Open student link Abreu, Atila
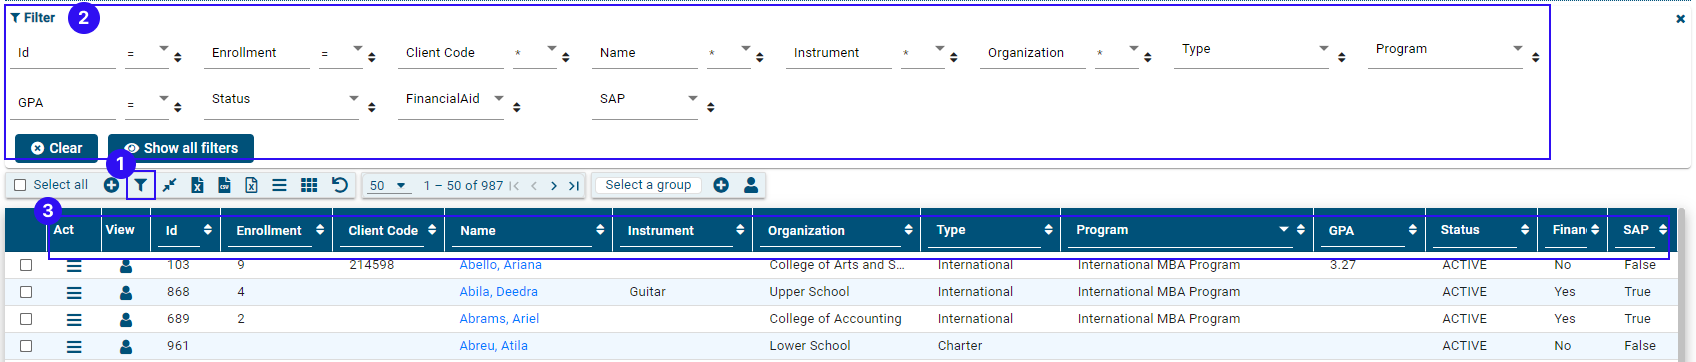 [493, 346]
